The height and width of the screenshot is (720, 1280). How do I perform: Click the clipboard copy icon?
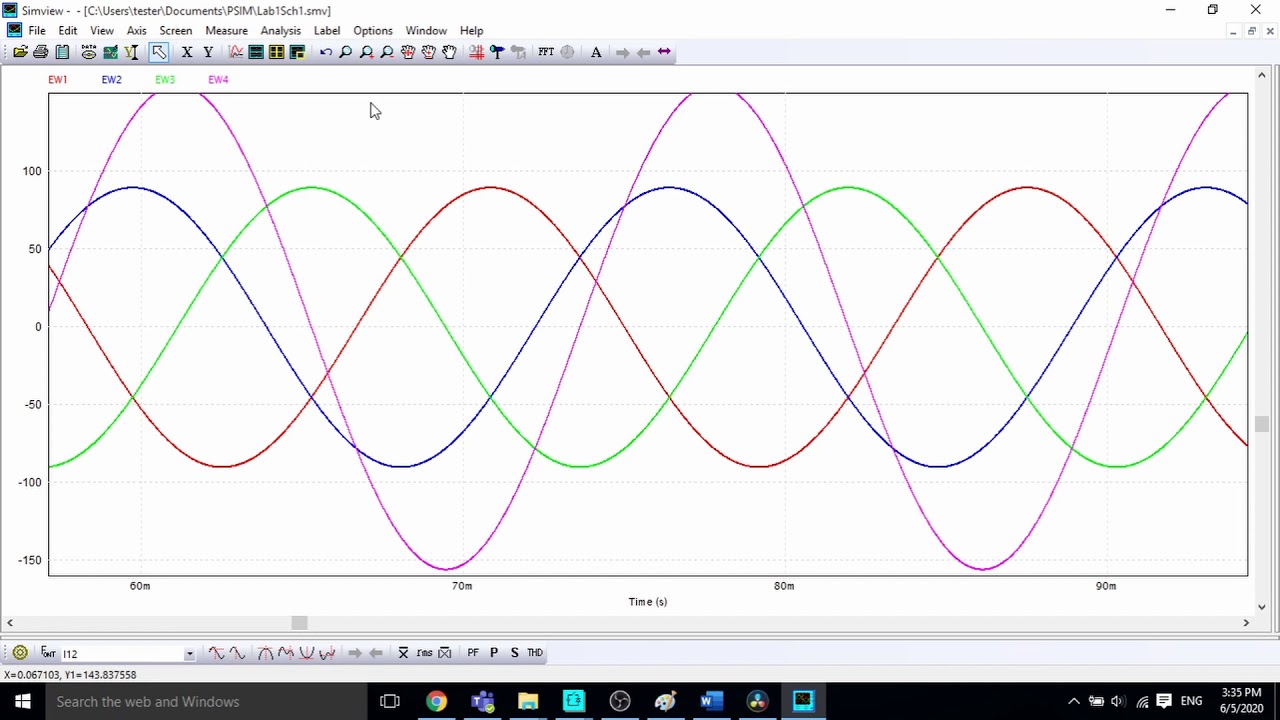tap(62, 52)
